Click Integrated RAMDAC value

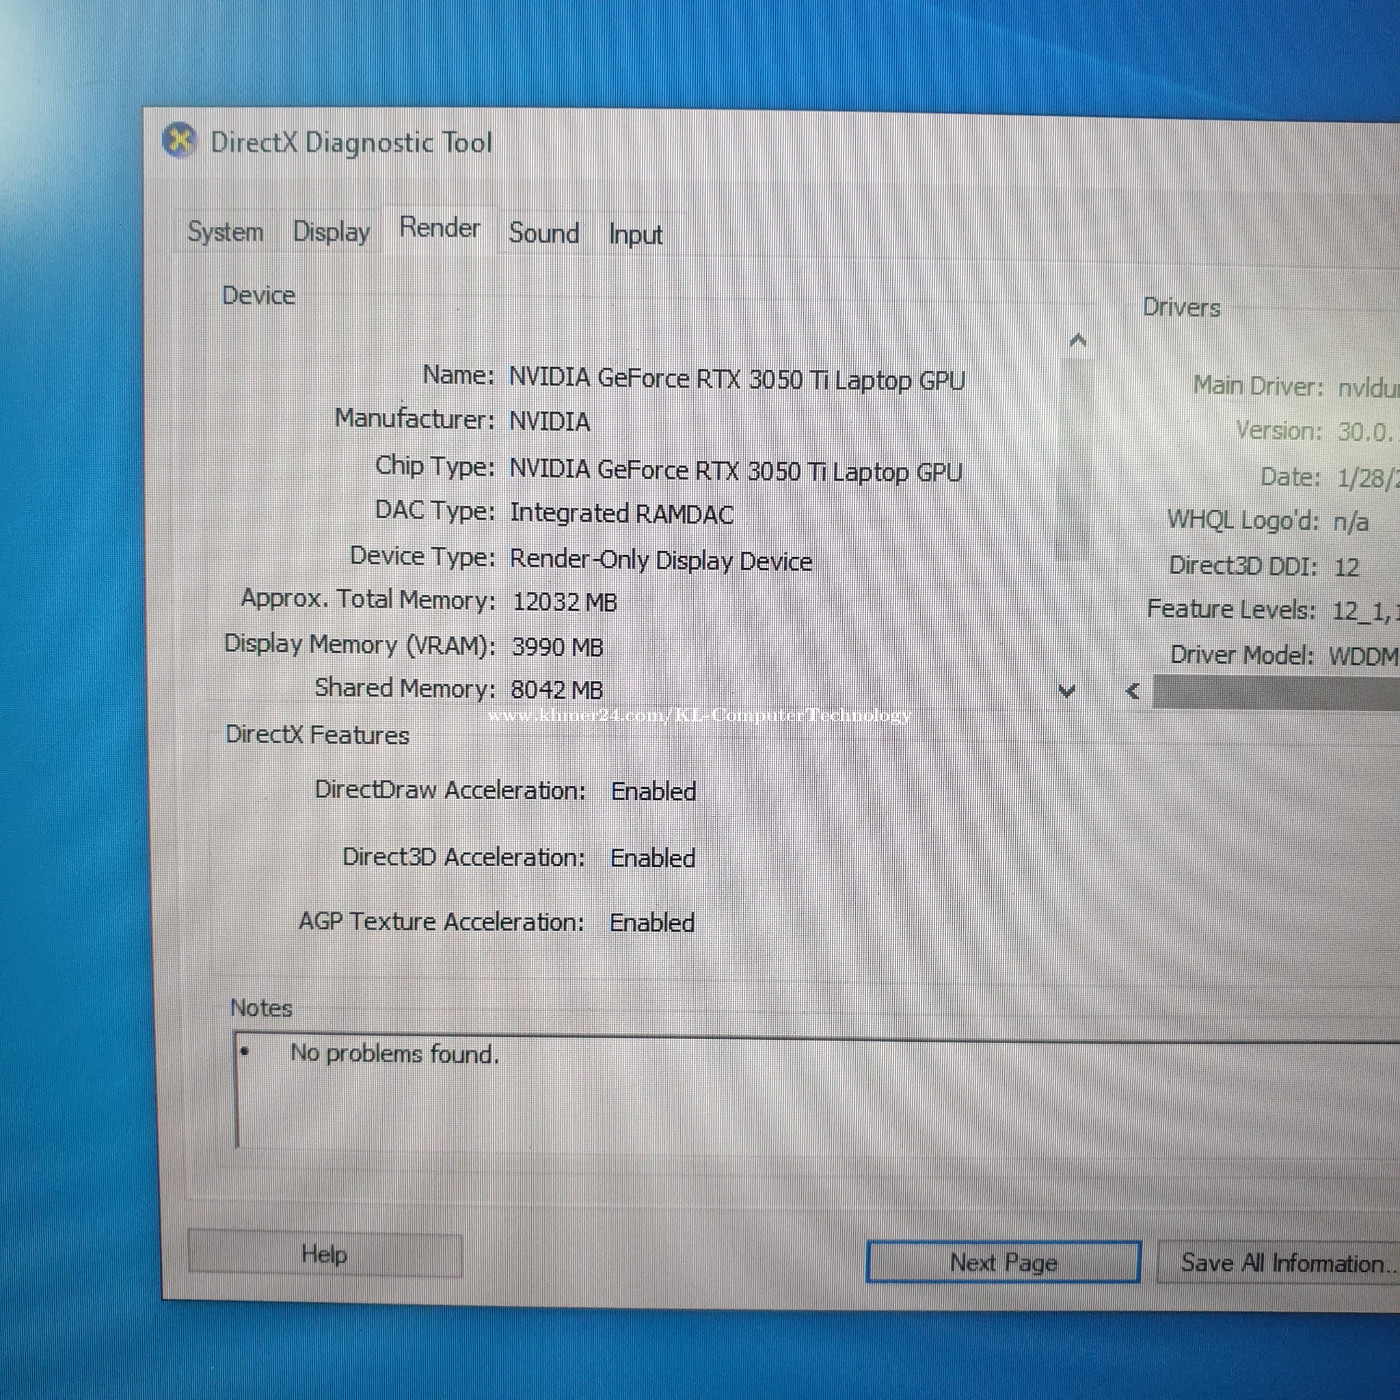point(621,514)
